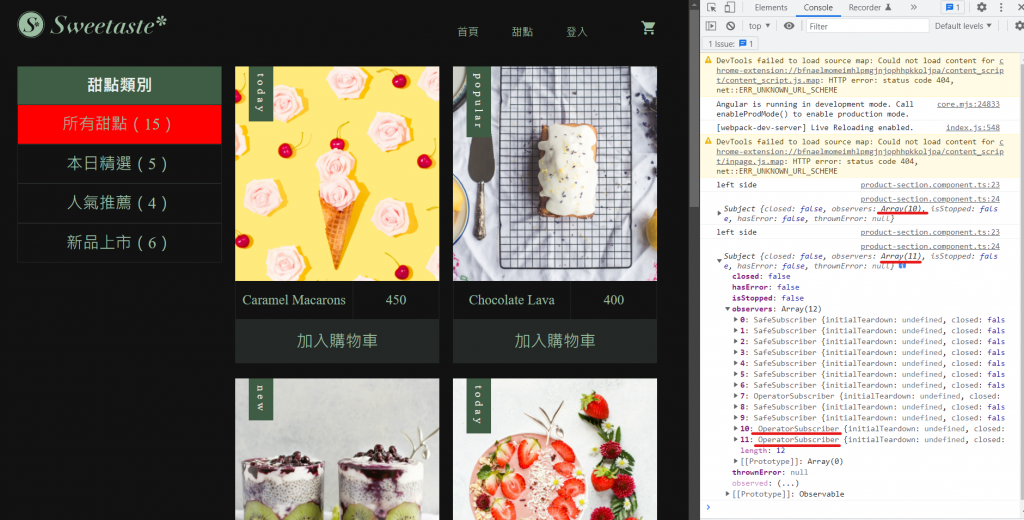Select the 新品上市 (6) category
The width and height of the screenshot is (1024, 520).
[120, 243]
